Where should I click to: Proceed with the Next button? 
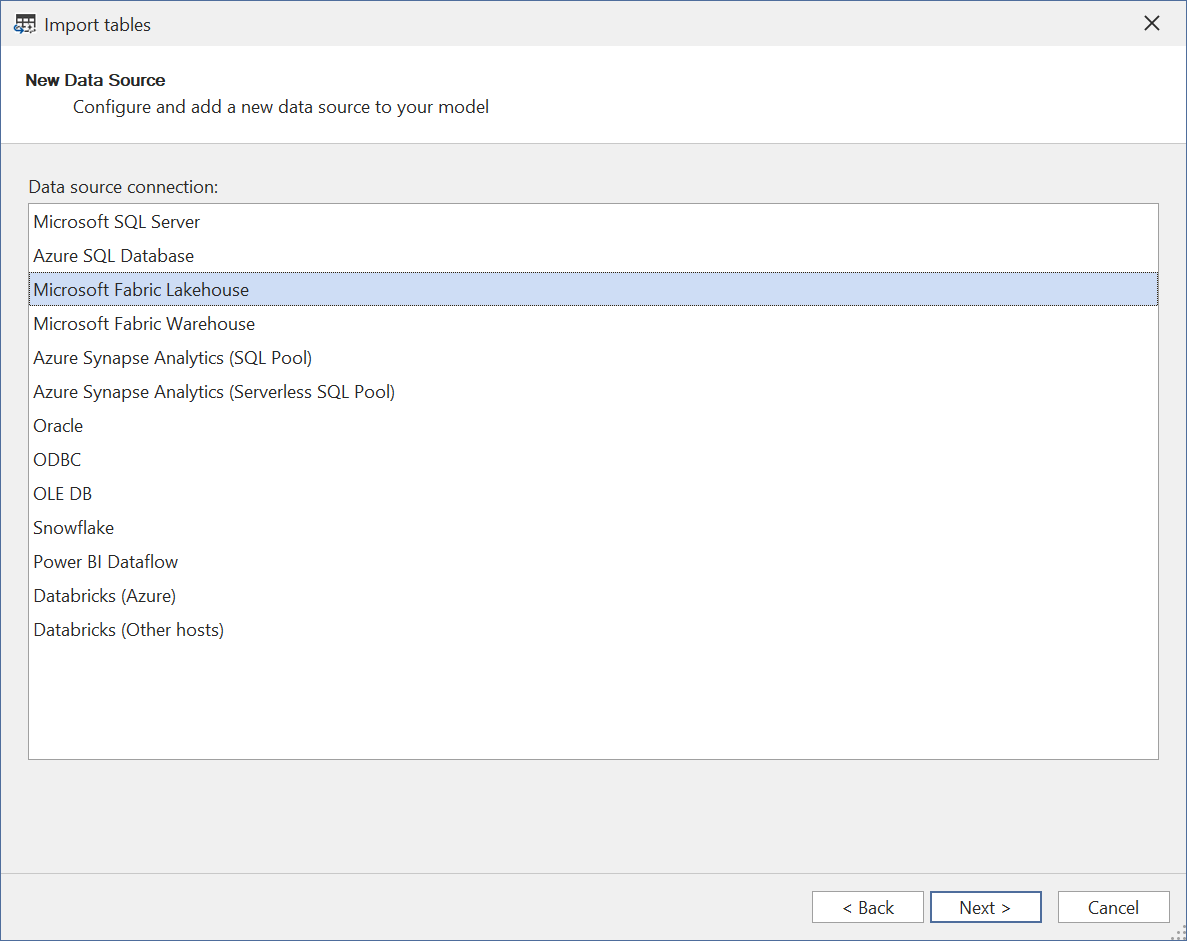pyautogui.click(x=986, y=907)
